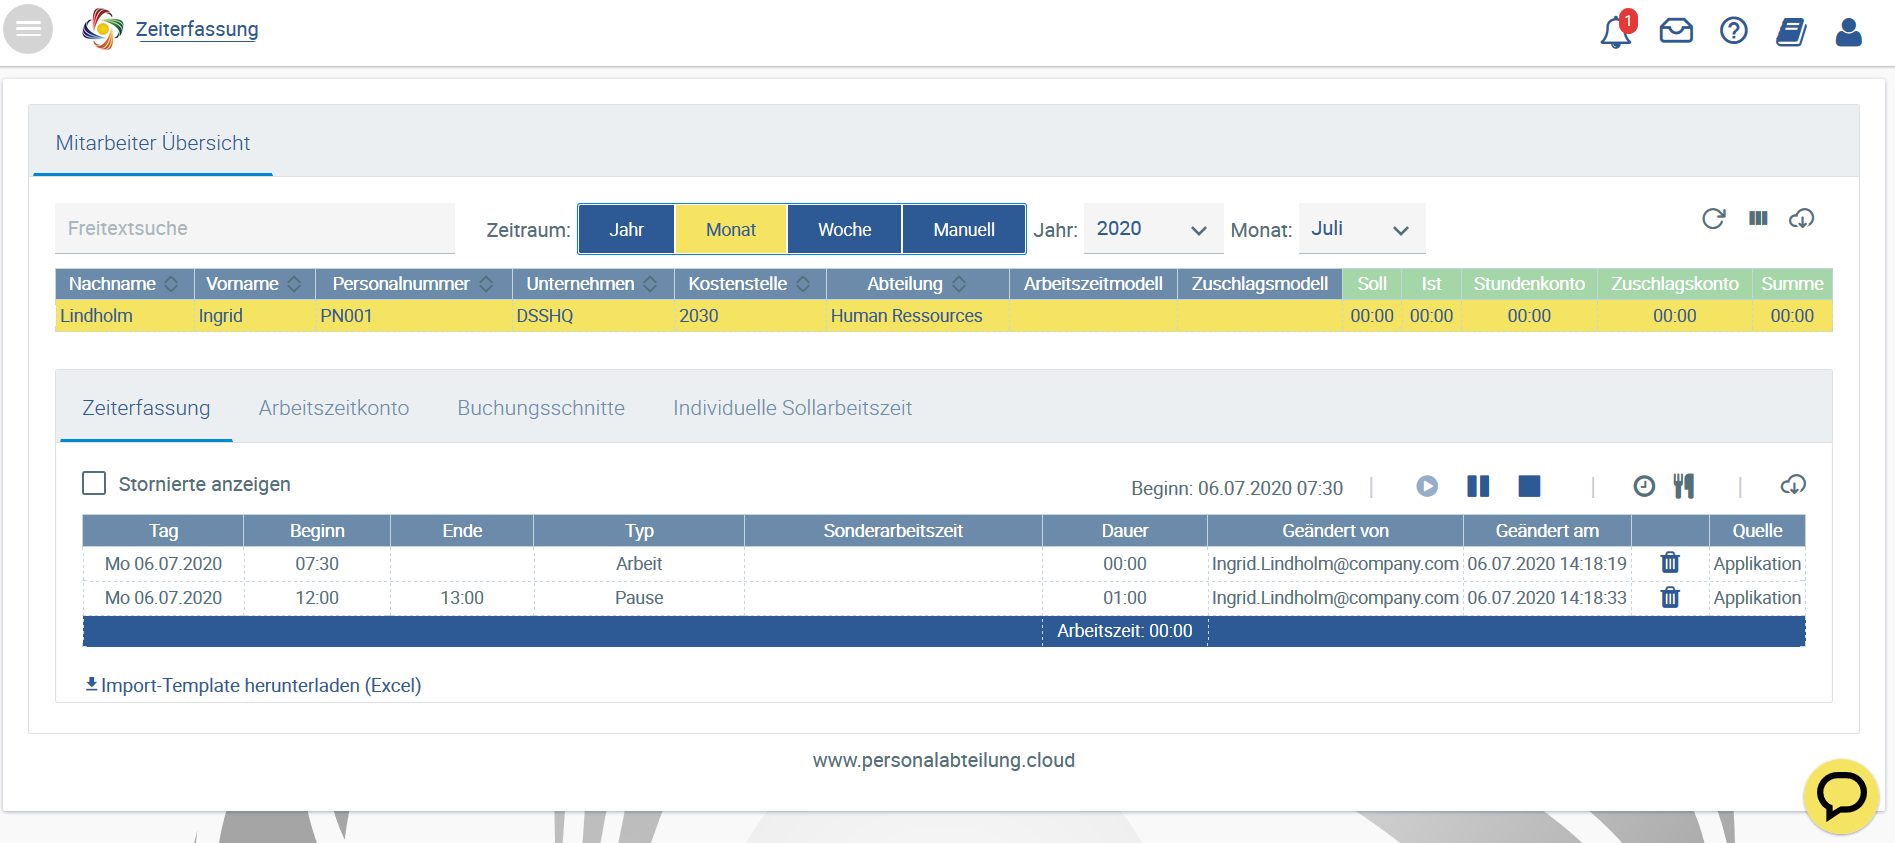Click the colorful app logo

(102, 29)
